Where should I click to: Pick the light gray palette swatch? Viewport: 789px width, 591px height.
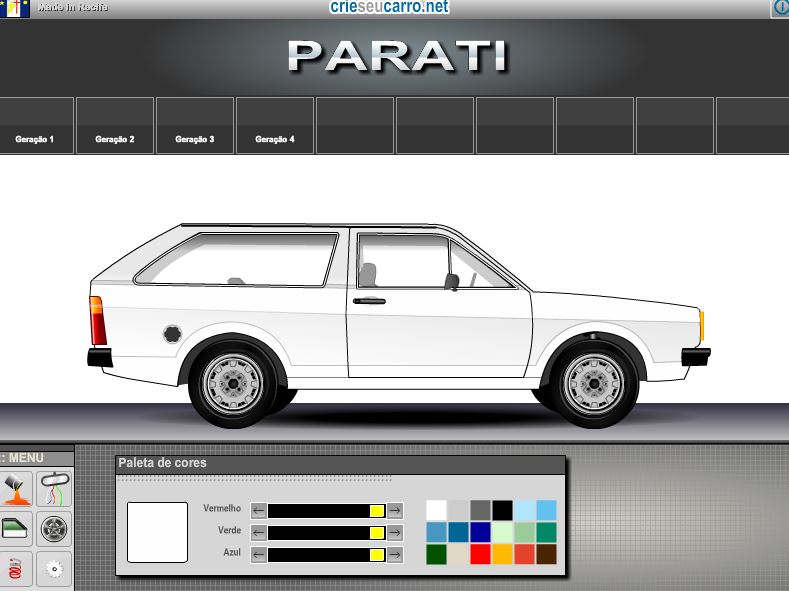(458, 510)
